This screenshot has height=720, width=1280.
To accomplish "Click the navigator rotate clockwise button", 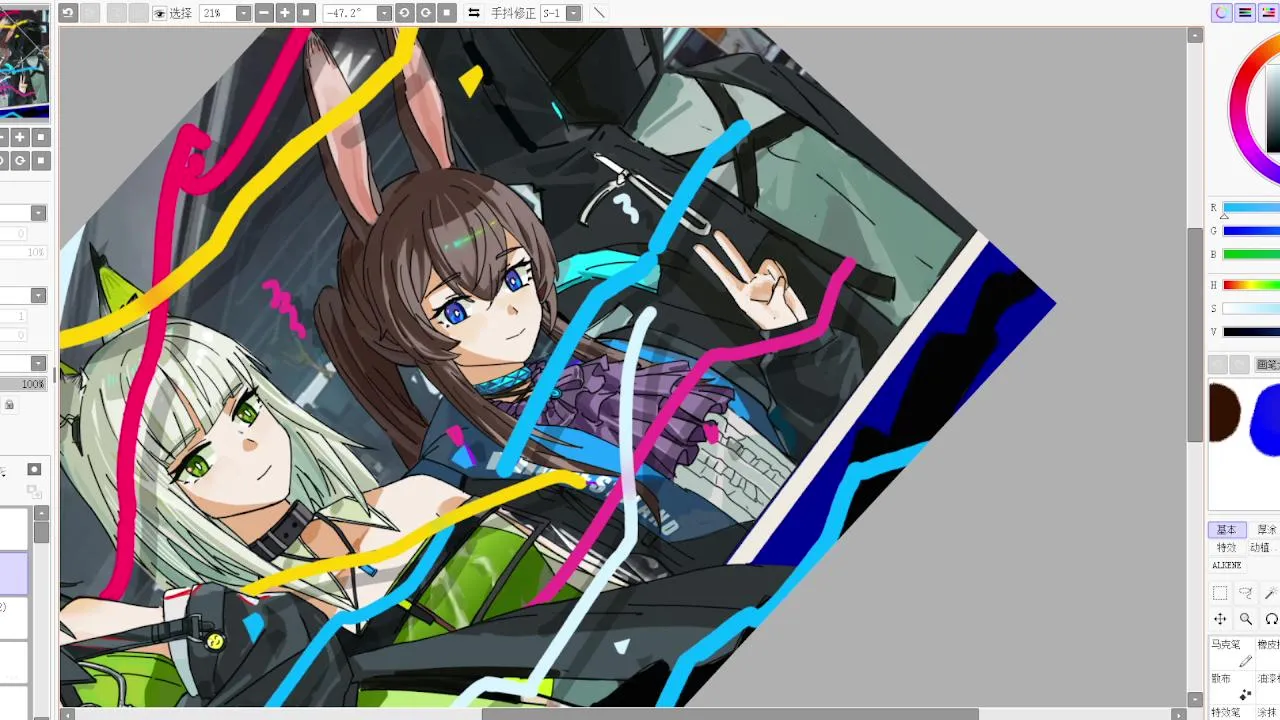I will 20,160.
